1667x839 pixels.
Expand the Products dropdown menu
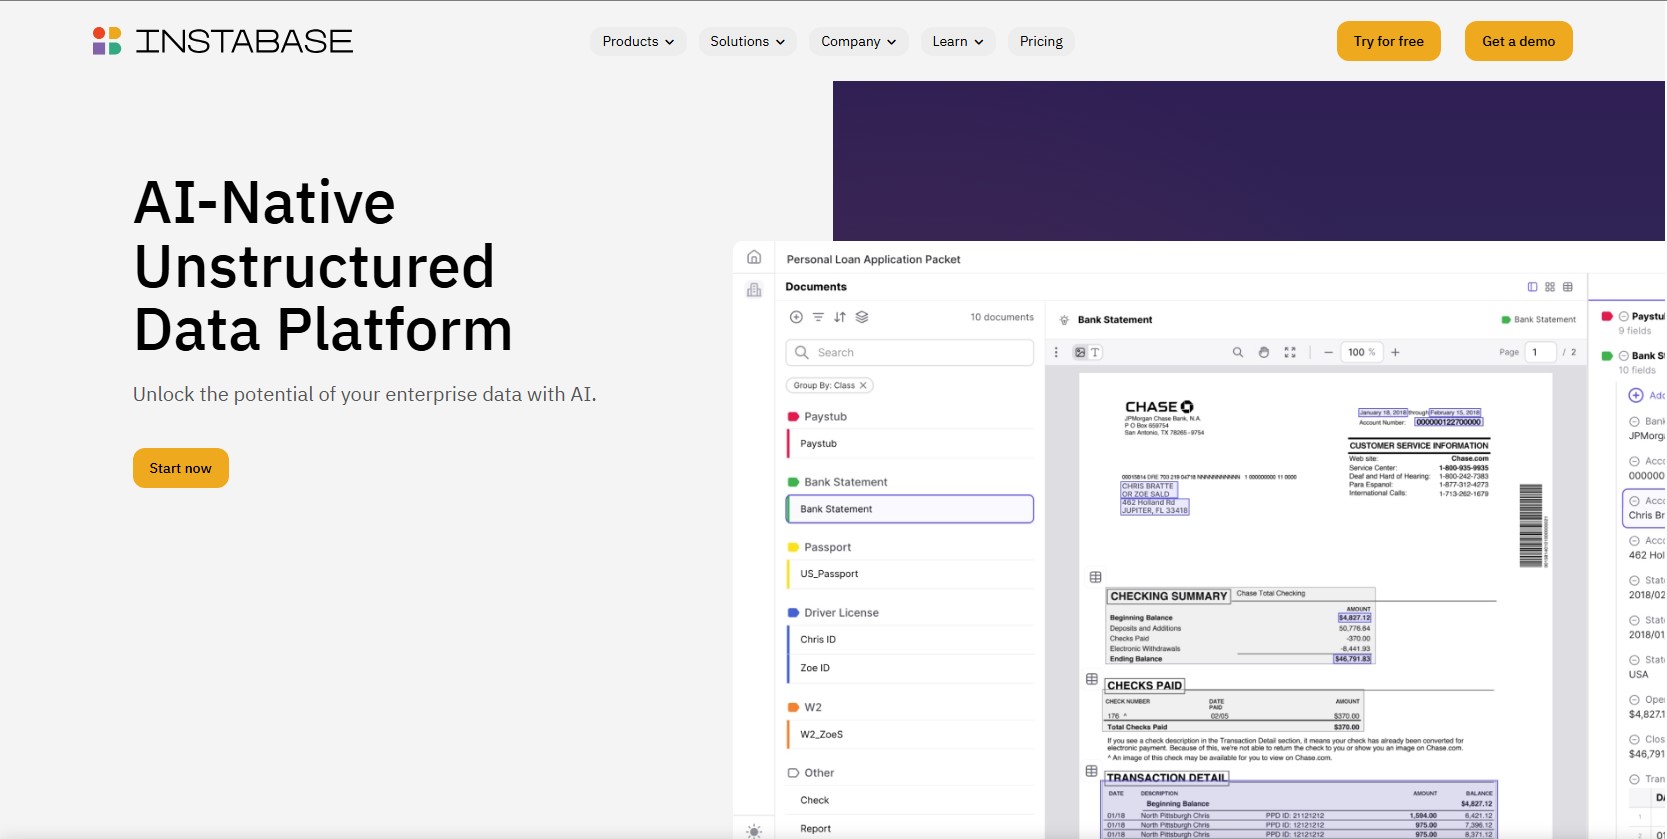coord(637,41)
